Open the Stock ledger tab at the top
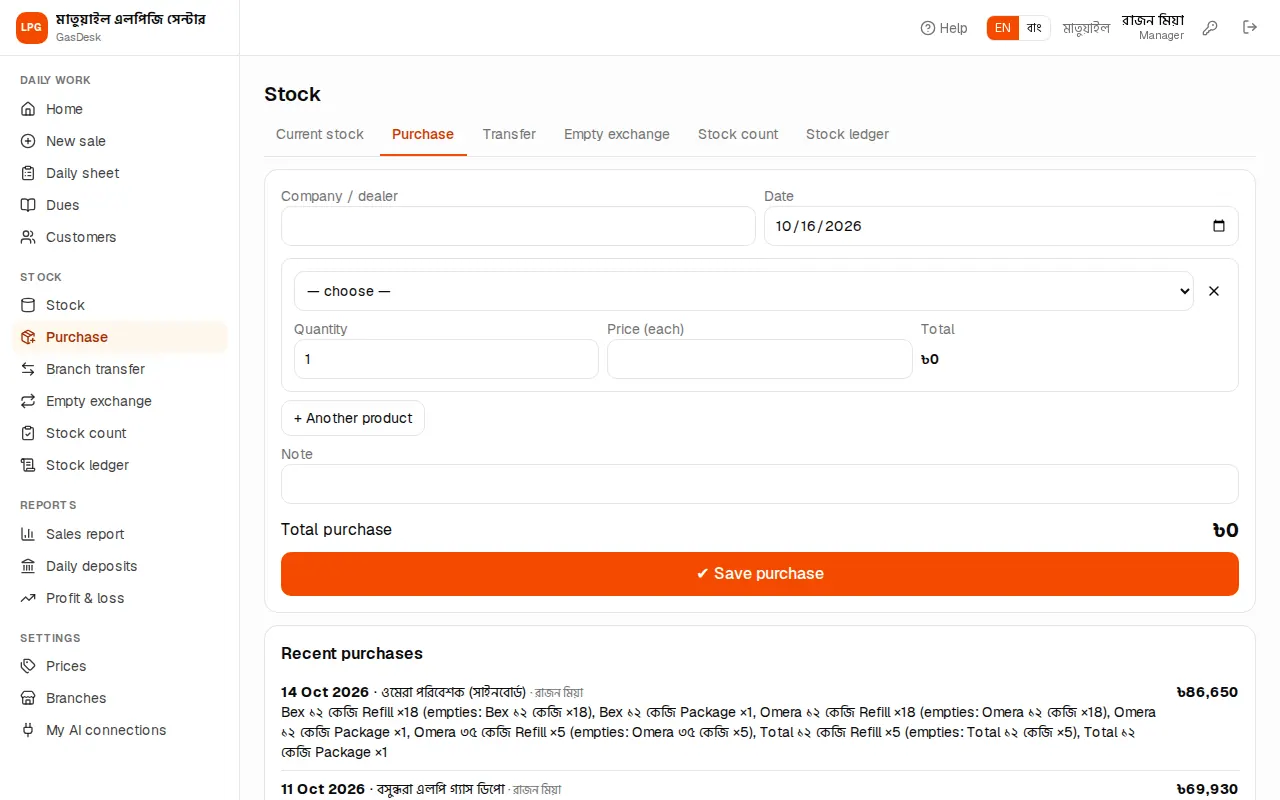The height and width of the screenshot is (800, 1280). point(847,135)
